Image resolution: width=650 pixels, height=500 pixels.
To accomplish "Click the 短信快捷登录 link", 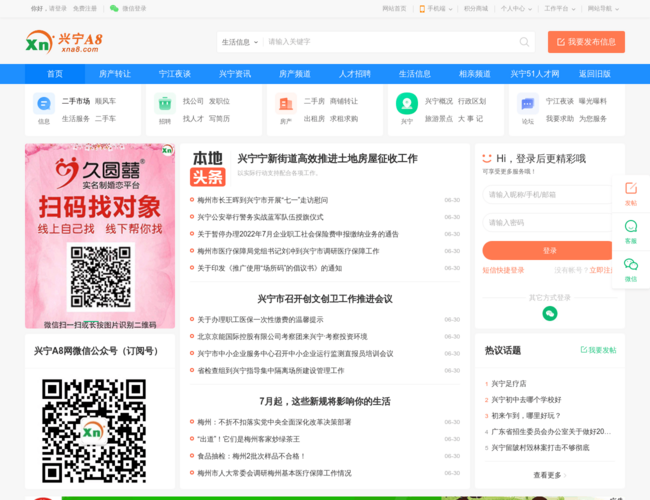I will (x=503, y=270).
